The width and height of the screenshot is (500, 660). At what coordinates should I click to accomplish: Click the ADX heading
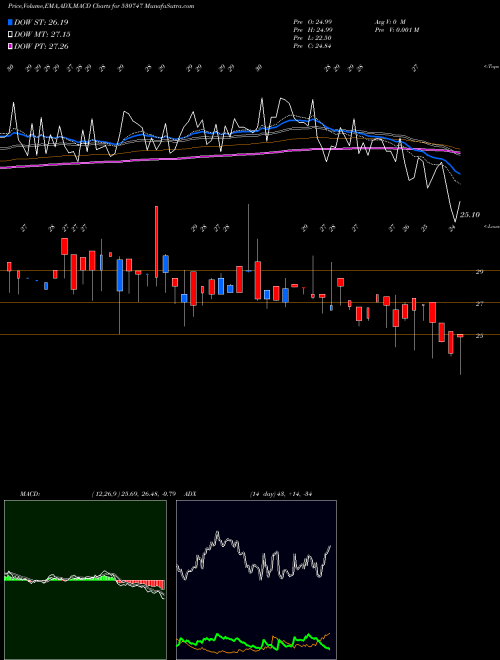(x=191, y=494)
